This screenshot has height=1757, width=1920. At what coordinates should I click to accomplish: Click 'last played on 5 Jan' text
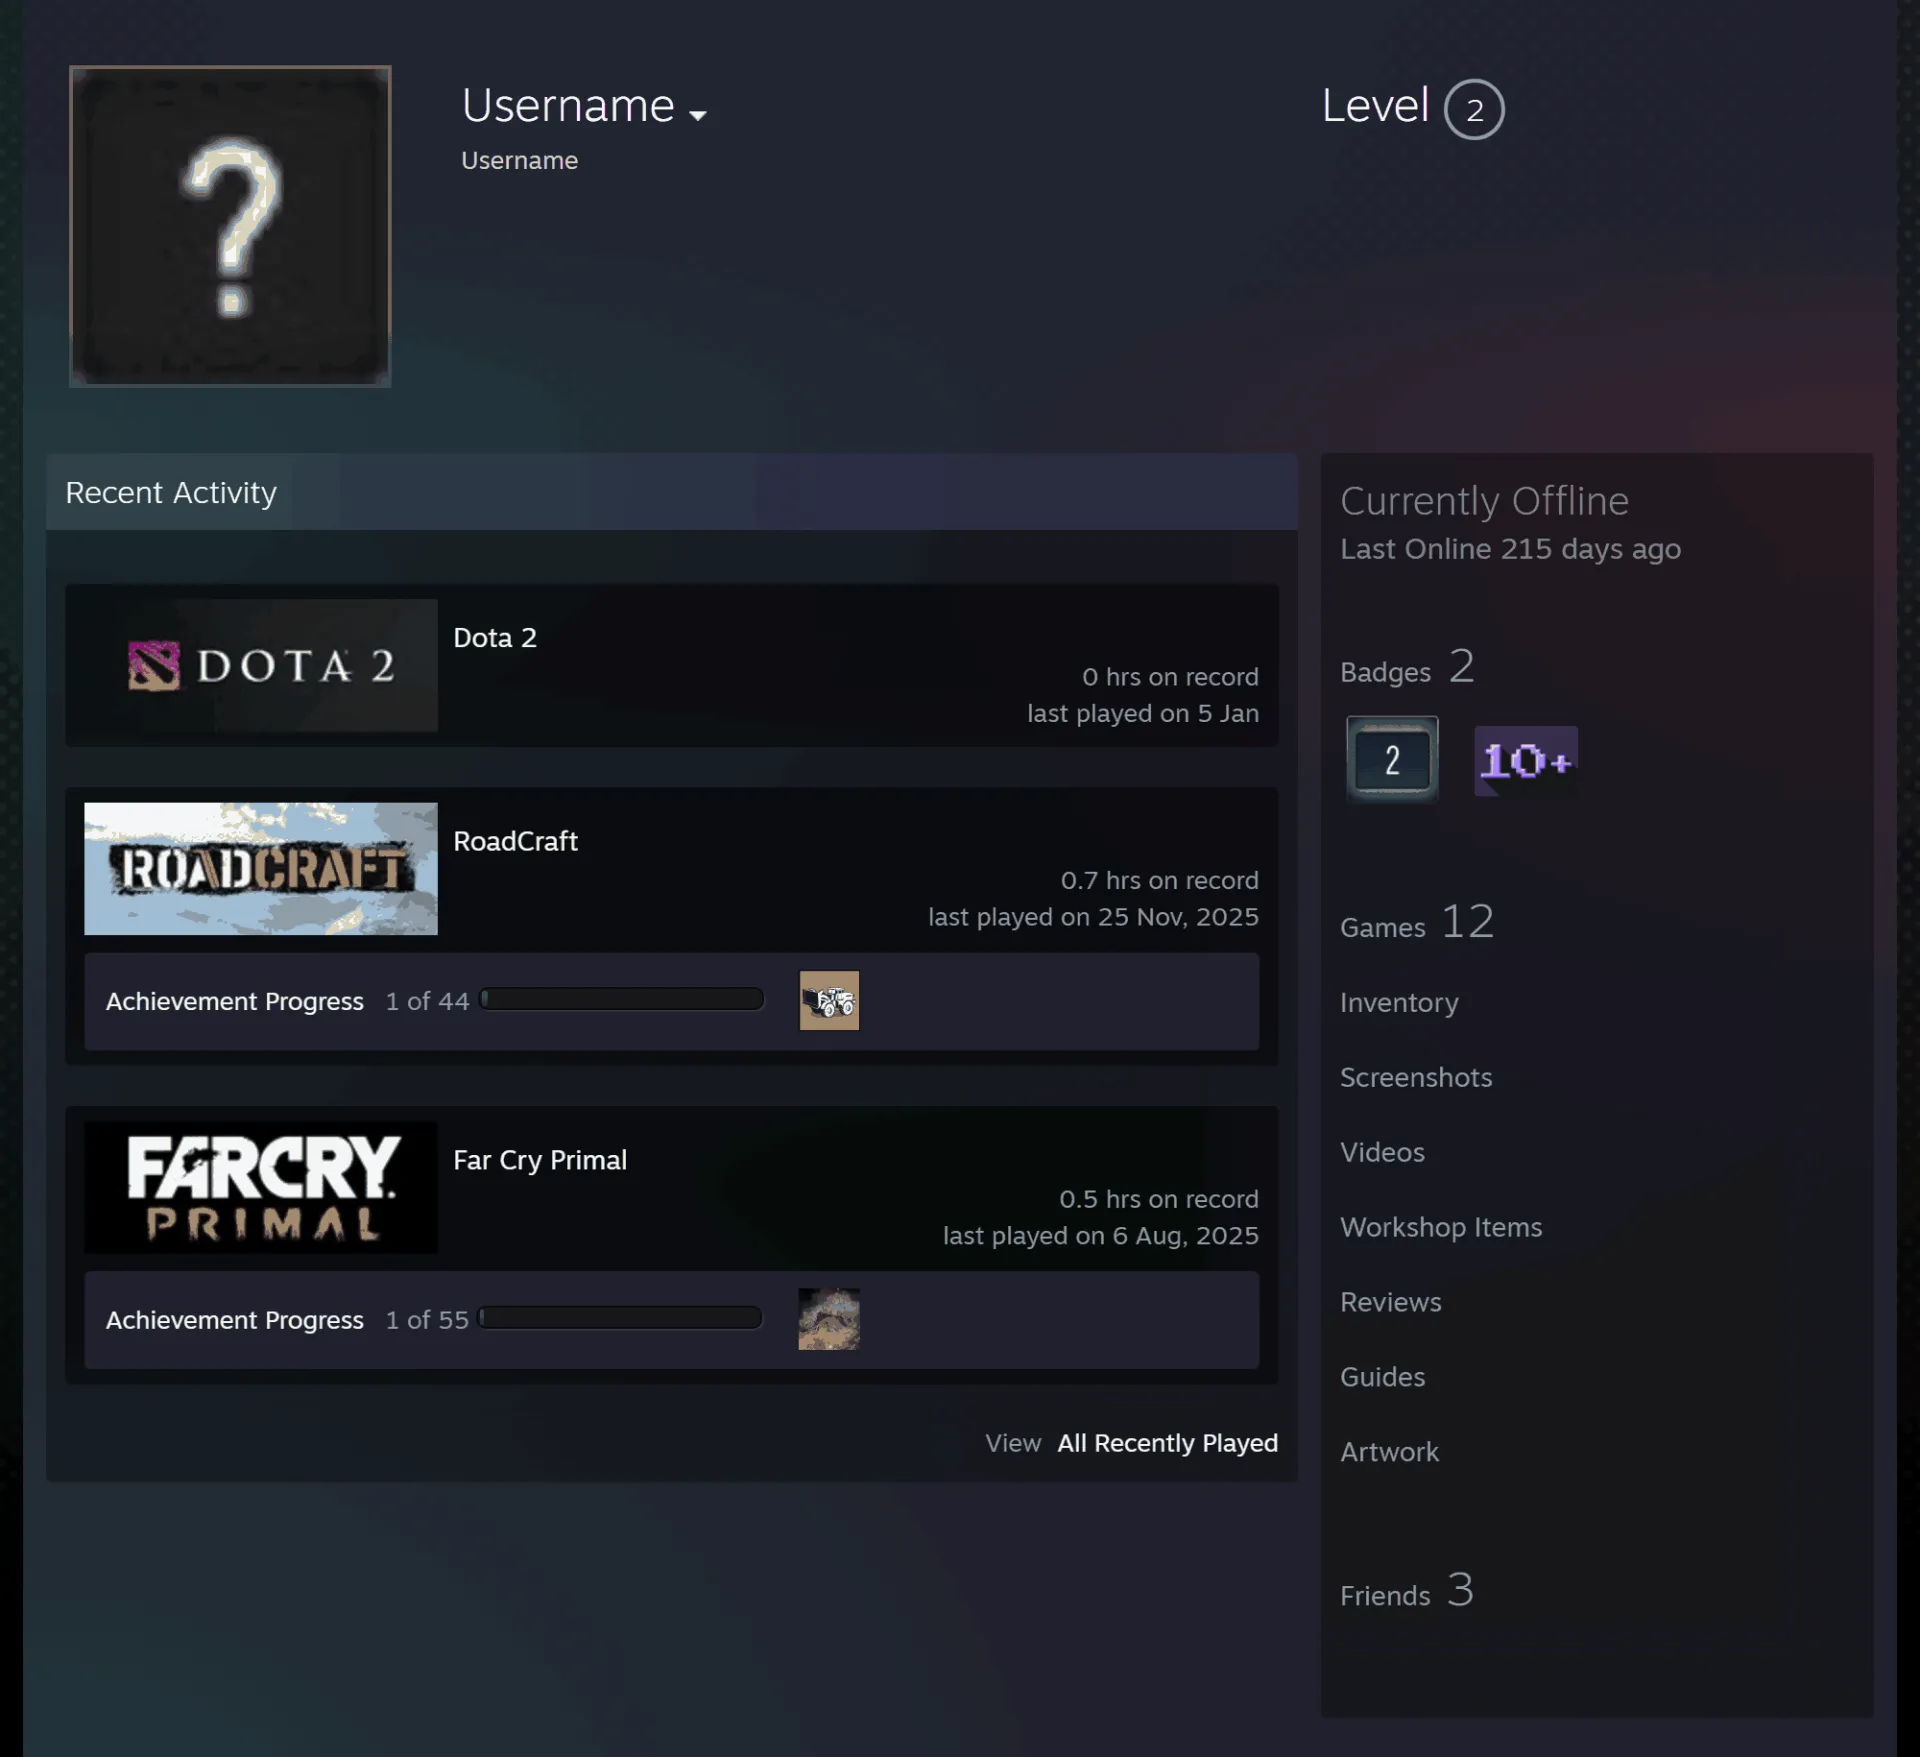pos(1143,713)
